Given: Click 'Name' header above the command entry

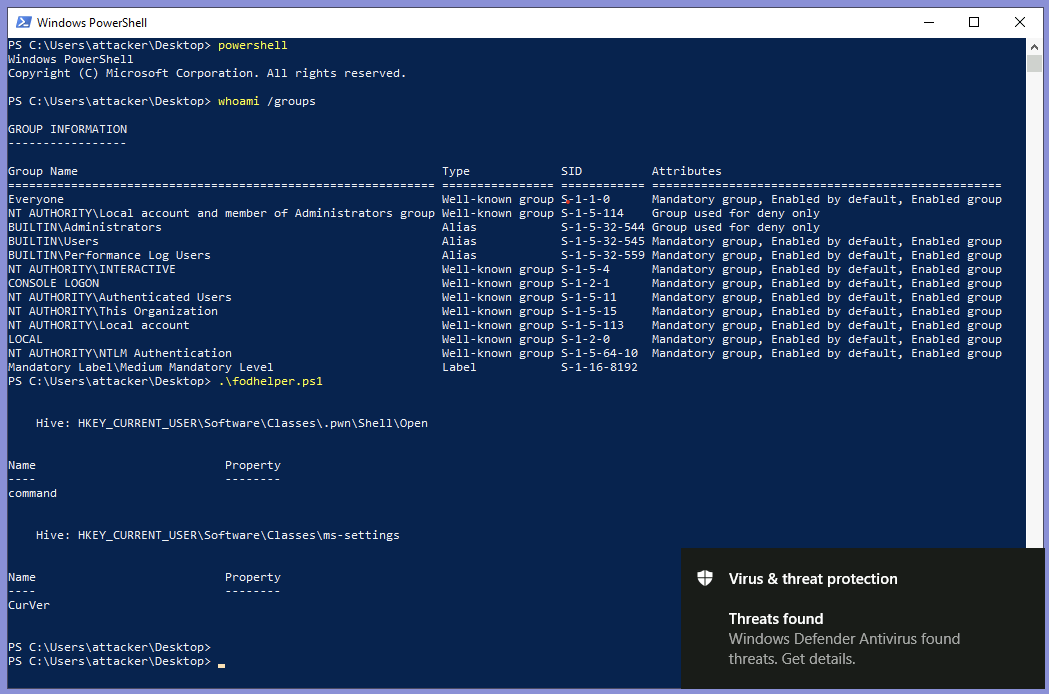Looking at the screenshot, I should tap(22, 465).
